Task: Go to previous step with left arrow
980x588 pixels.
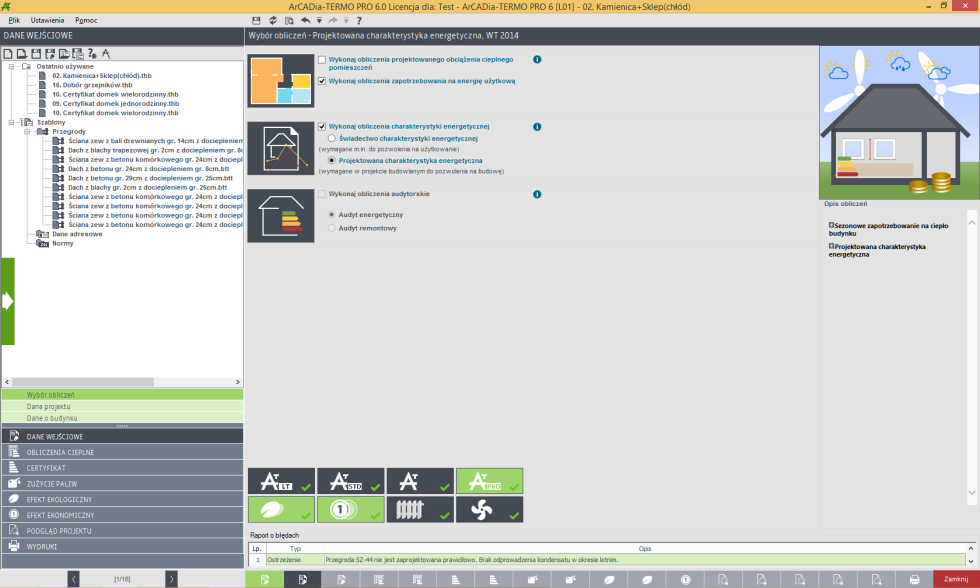Action: [x=74, y=579]
